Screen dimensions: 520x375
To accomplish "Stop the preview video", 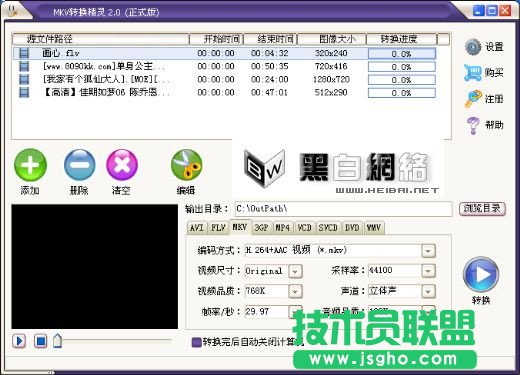I will [x=40, y=341].
